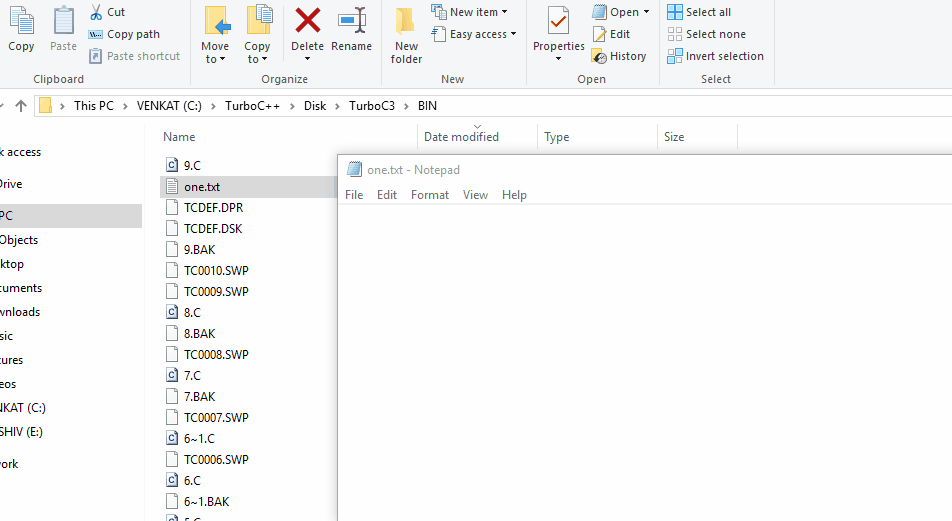Open the Properties icon in ribbon

click(x=558, y=20)
